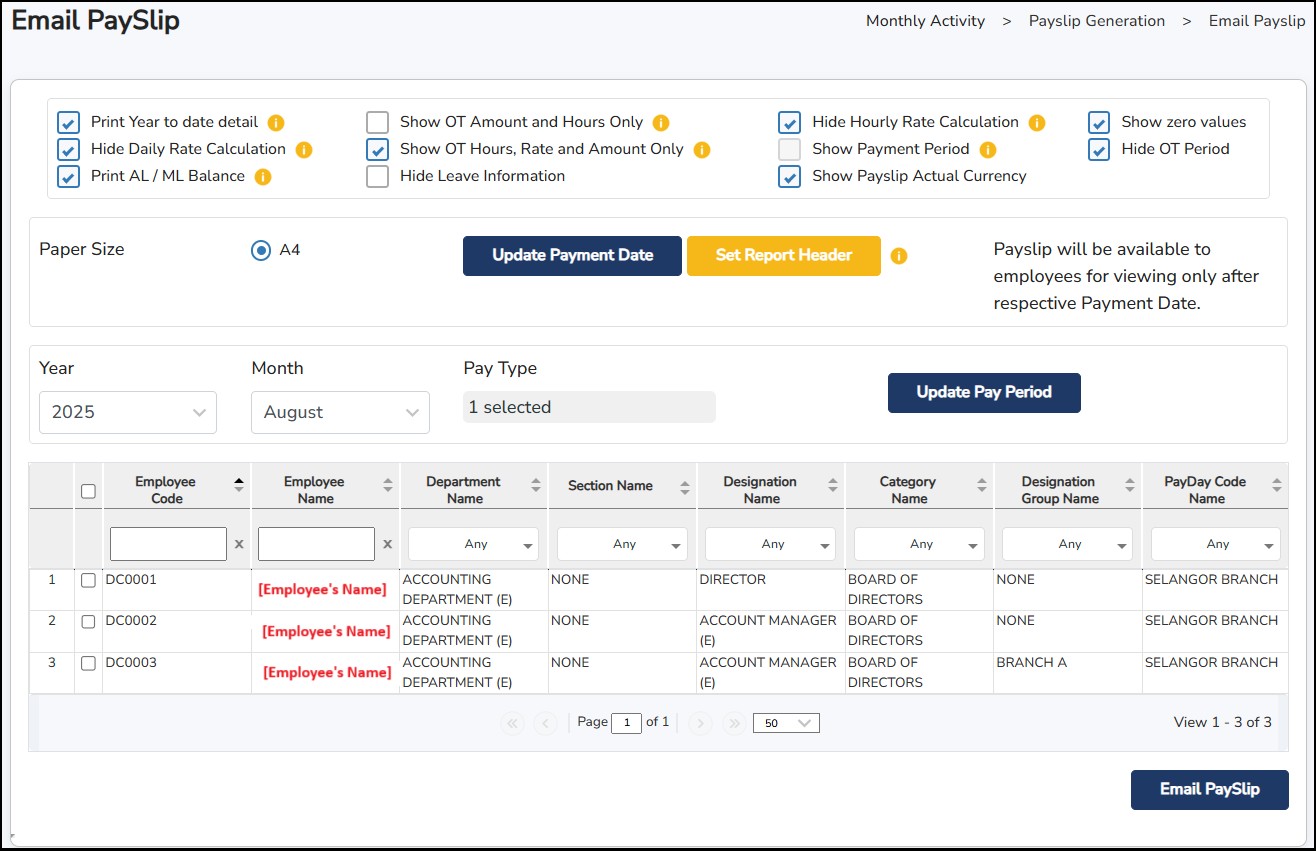Clear the Employee Code filter with the x icon
The width and height of the screenshot is (1316, 851).
coord(239,544)
